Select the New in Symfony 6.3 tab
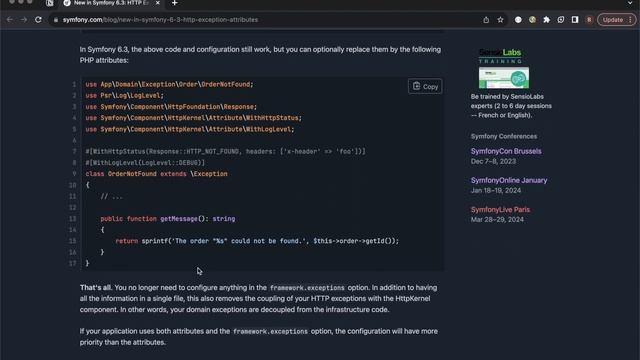This screenshot has height=360, width=640. point(111,3)
